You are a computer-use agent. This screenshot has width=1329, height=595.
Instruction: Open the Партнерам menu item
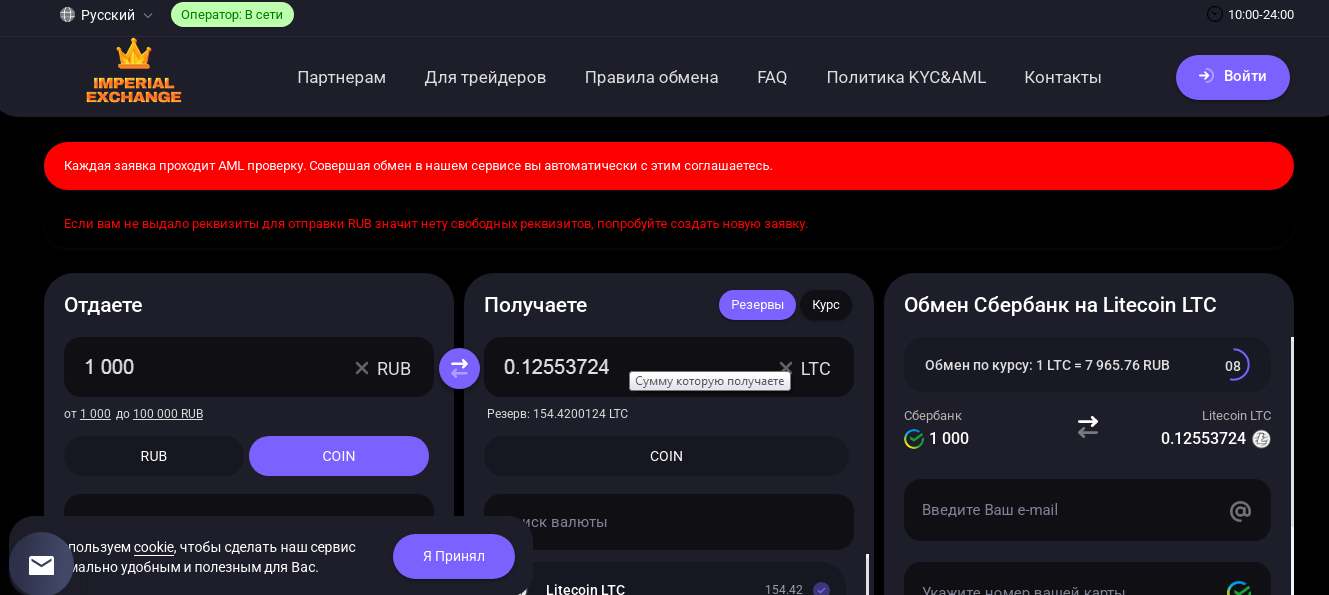[342, 77]
